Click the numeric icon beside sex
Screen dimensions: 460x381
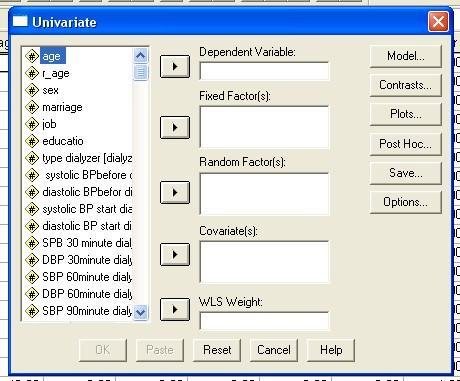click(x=32, y=90)
